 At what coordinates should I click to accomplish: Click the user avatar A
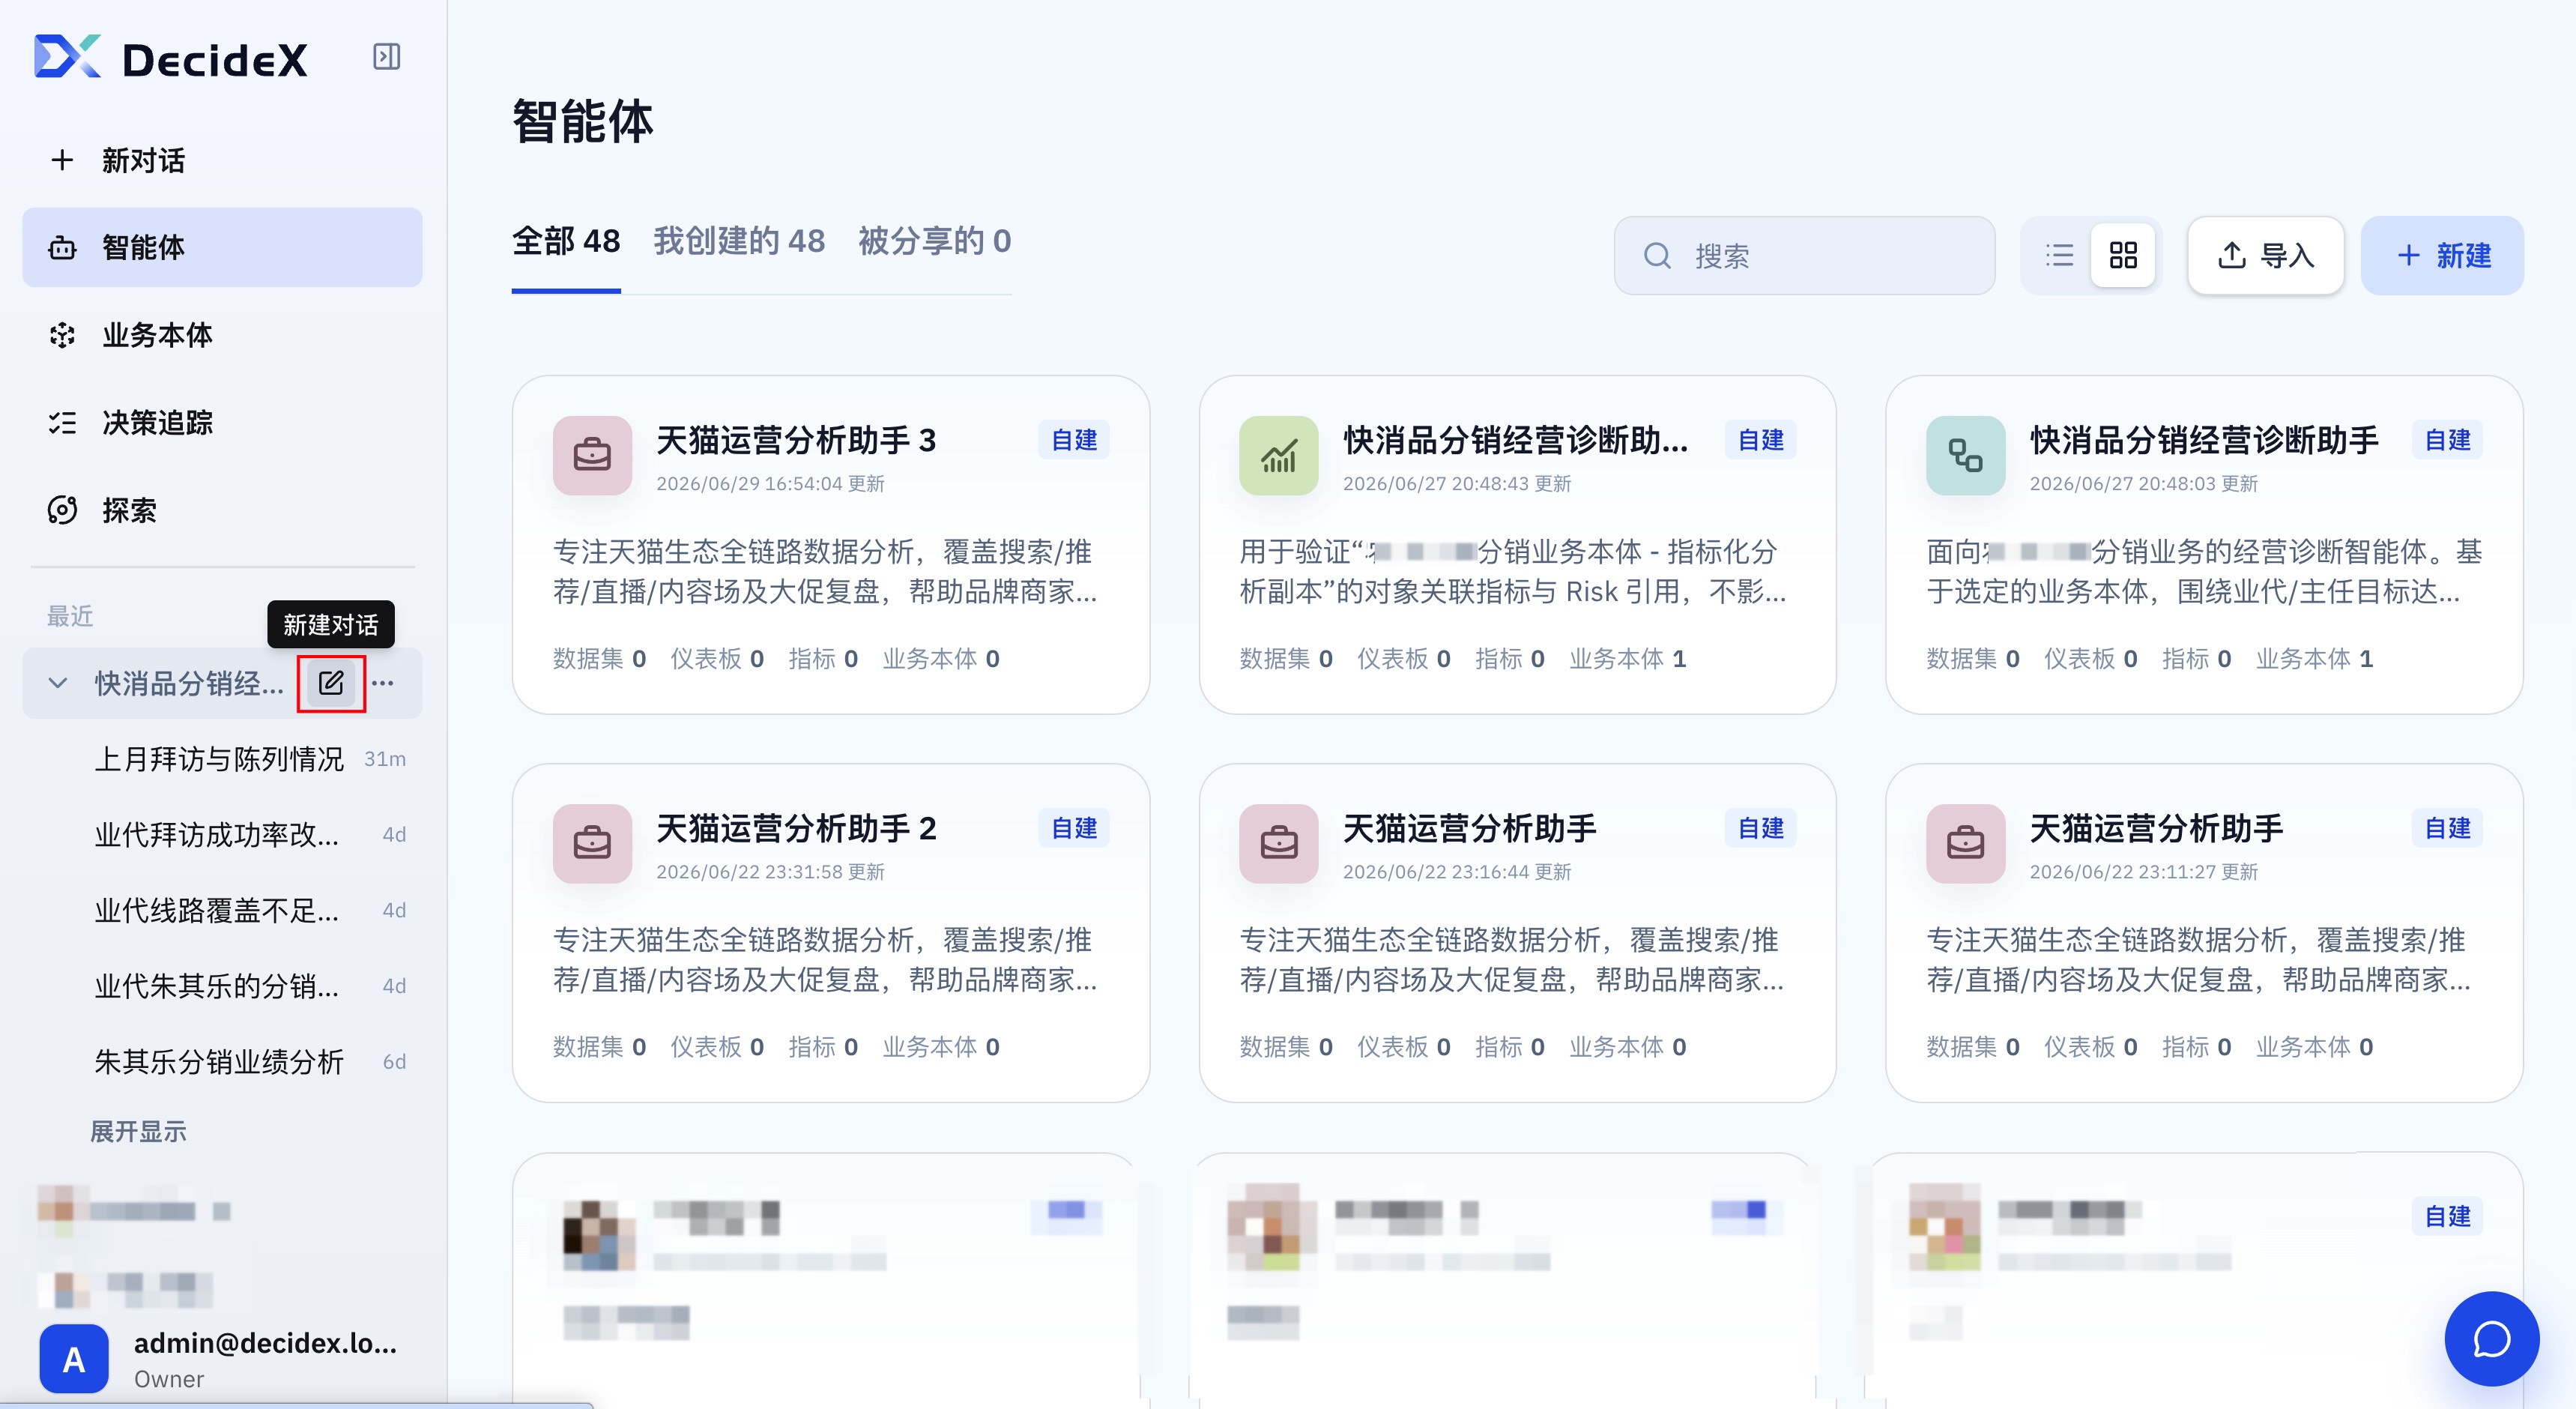click(x=74, y=1358)
